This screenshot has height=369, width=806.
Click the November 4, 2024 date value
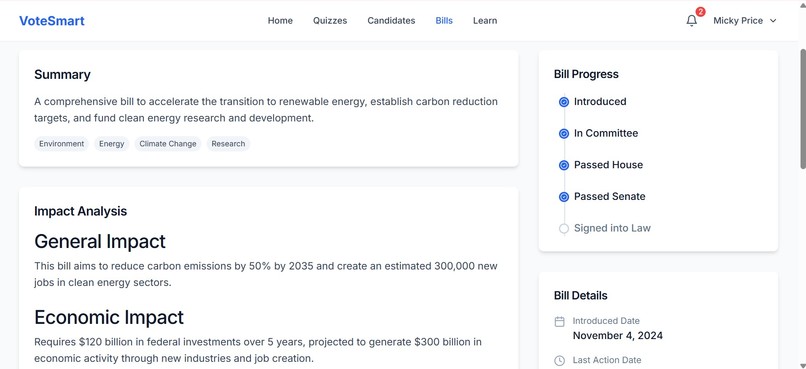pyautogui.click(x=617, y=336)
